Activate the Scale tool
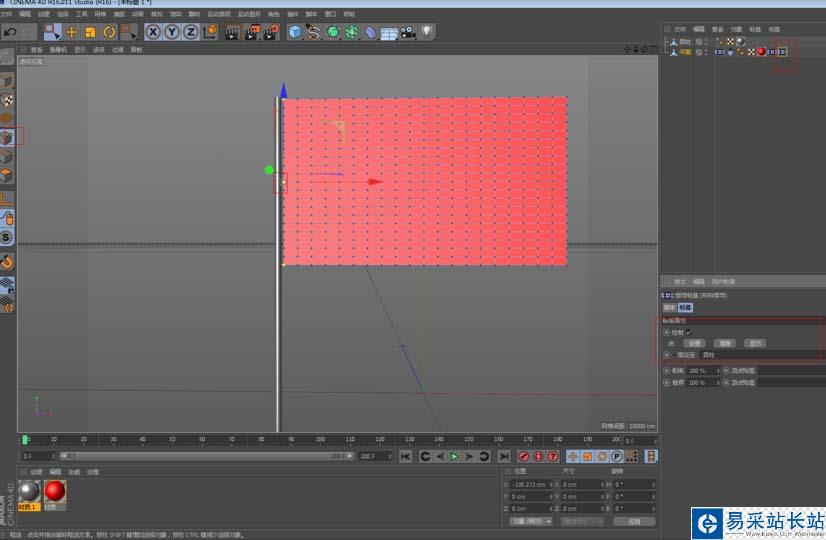The height and width of the screenshot is (540, 826). 90,32
